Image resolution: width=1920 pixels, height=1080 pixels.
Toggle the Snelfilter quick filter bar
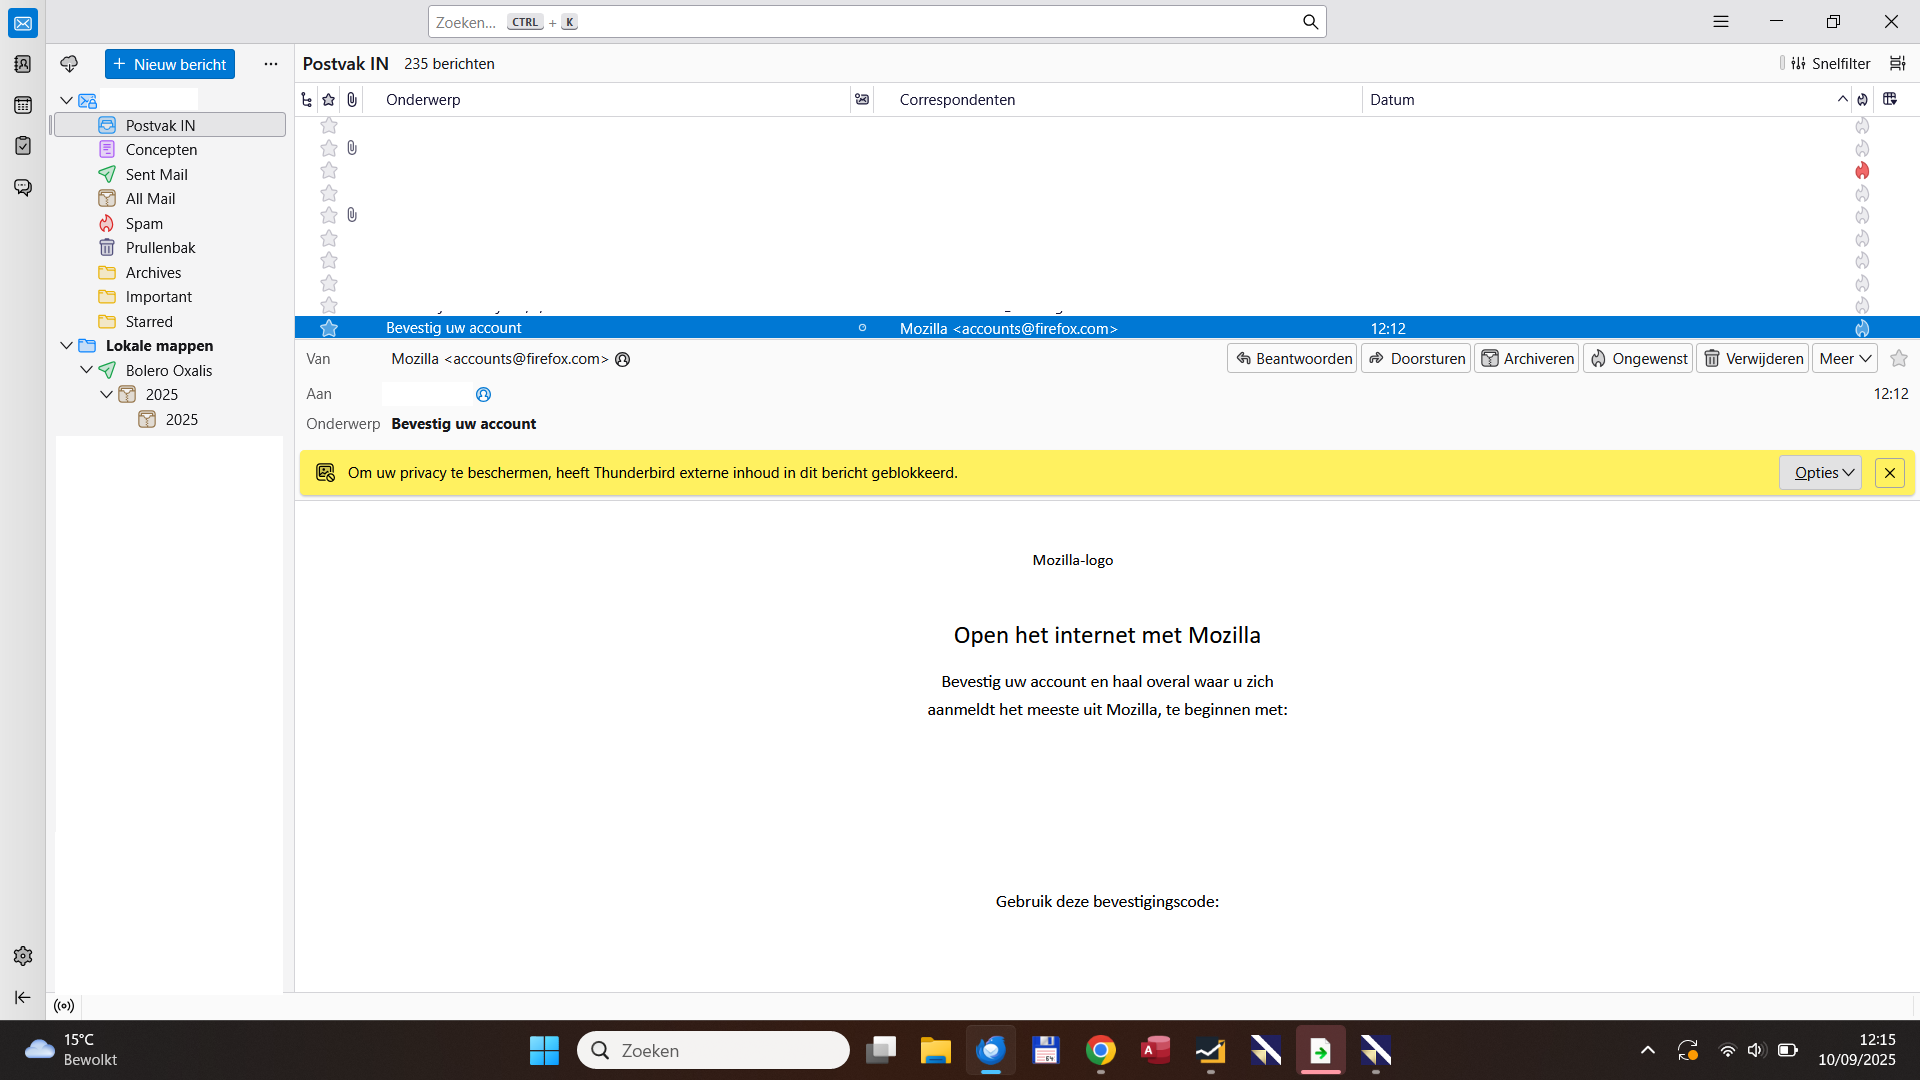click(1830, 64)
